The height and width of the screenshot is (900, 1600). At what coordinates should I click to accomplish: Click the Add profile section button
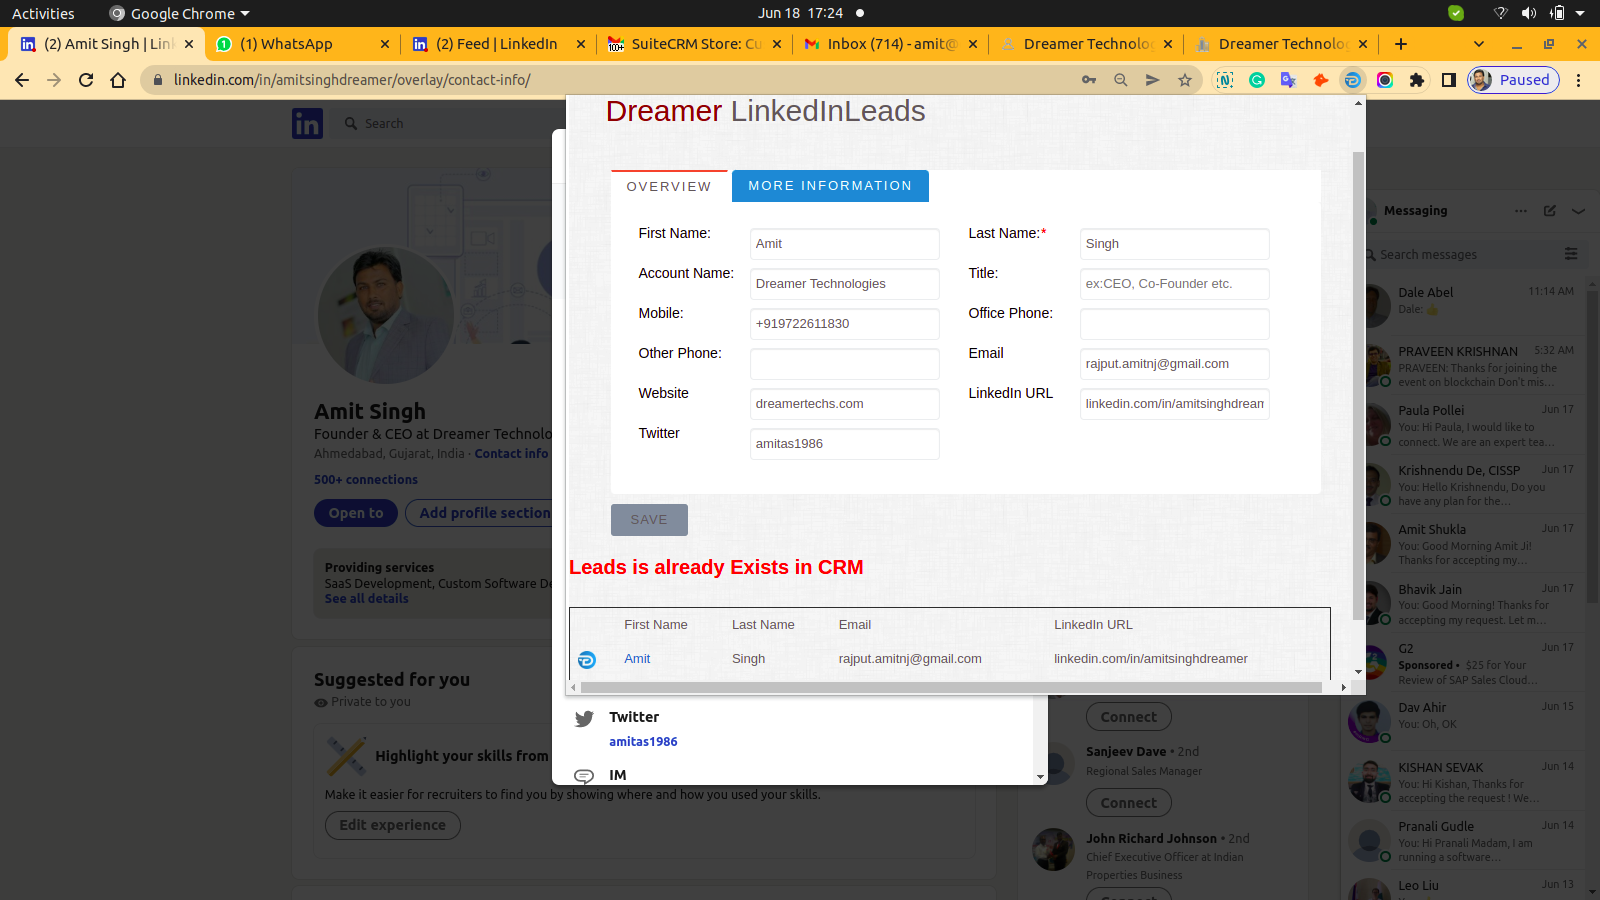483,513
